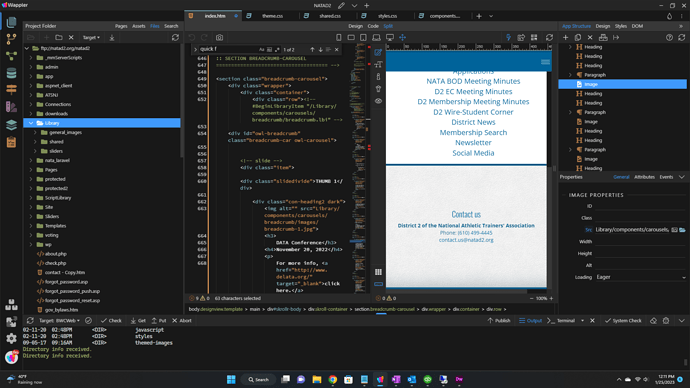Click zoom in plus next to 100%
The image size is (690, 388).
point(551,298)
